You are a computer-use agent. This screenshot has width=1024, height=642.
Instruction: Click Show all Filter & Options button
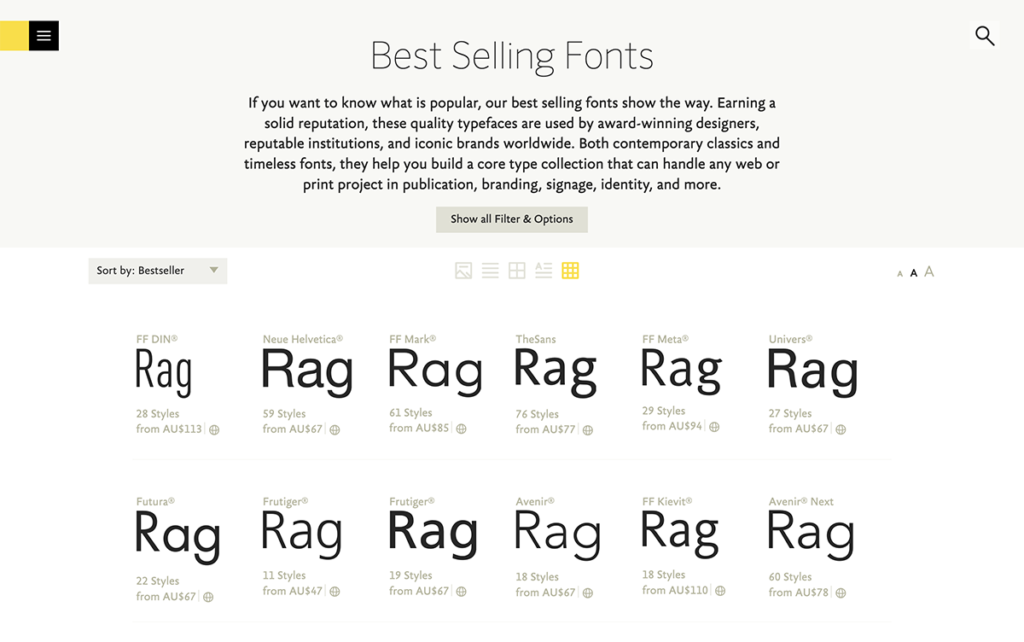[512, 219]
